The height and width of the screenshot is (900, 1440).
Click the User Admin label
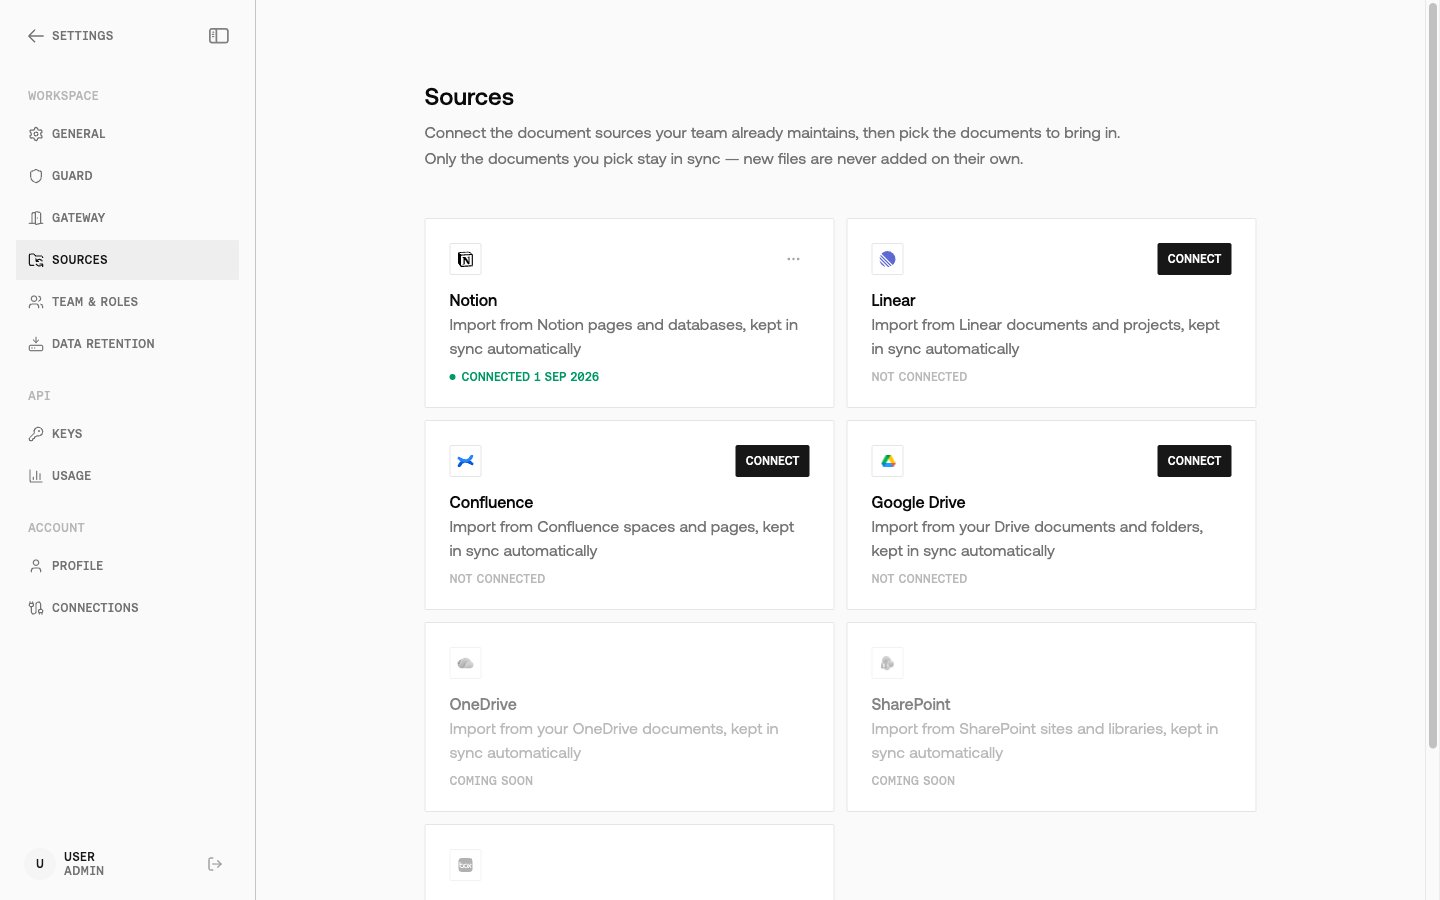(x=84, y=864)
